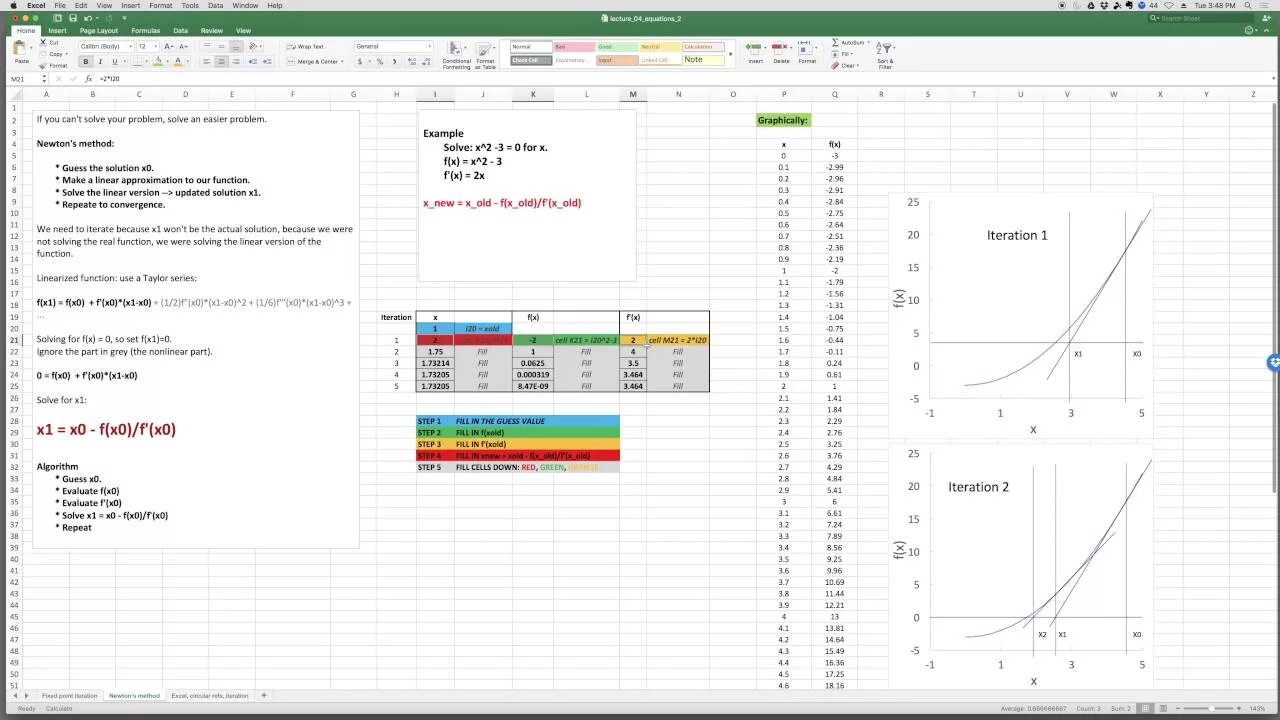This screenshot has width=1280, height=720.
Task: Open the Review ribbon tab
Action: tap(211, 31)
